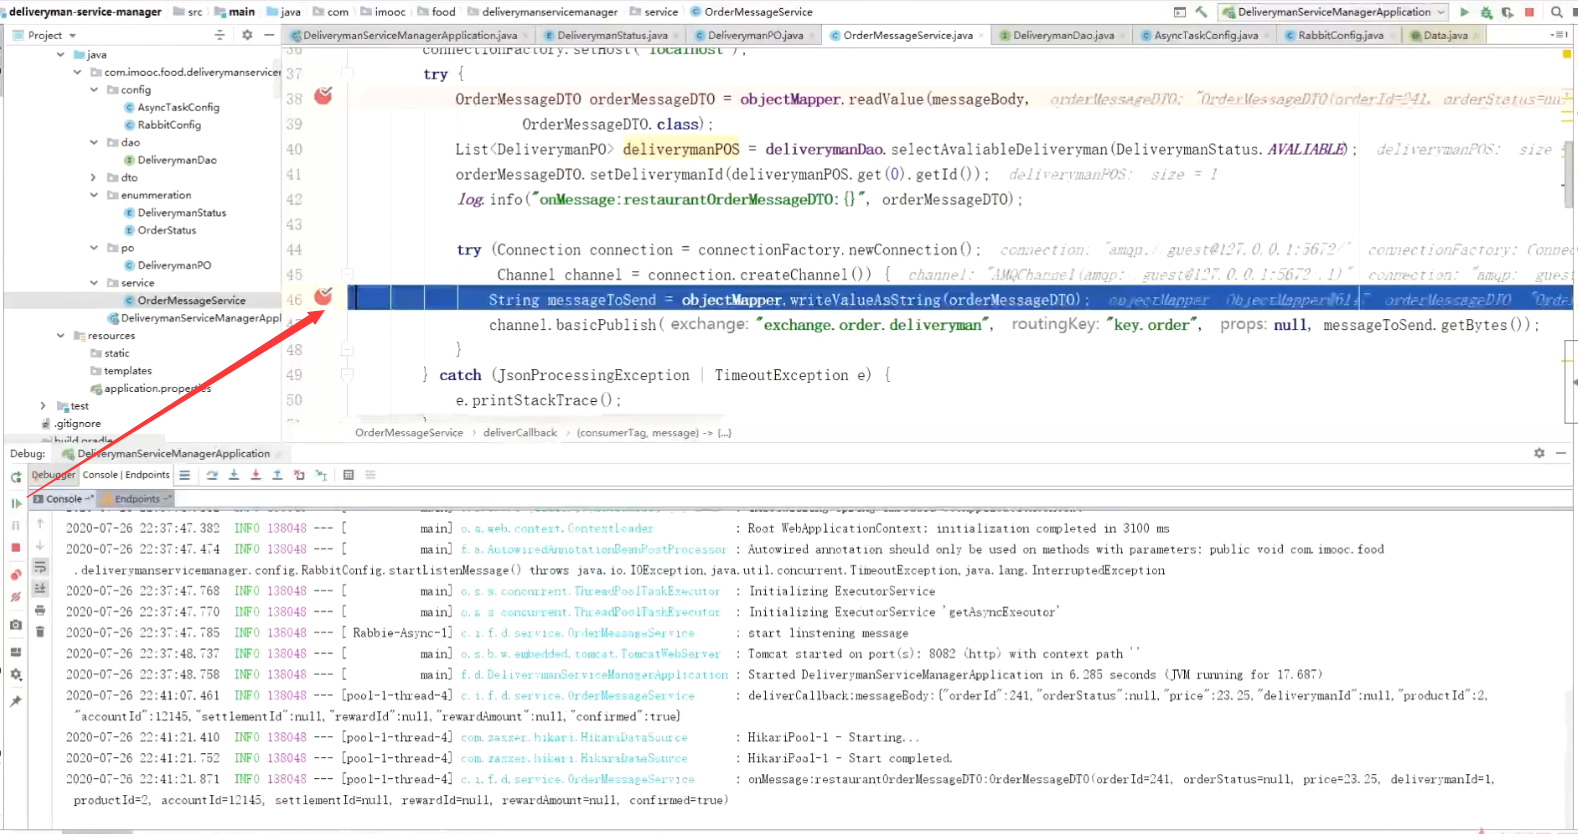This screenshot has width=1578, height=834.
Task: Build the project with the hammer icon
Action: pyautogui.click(x=1201, y=12)
